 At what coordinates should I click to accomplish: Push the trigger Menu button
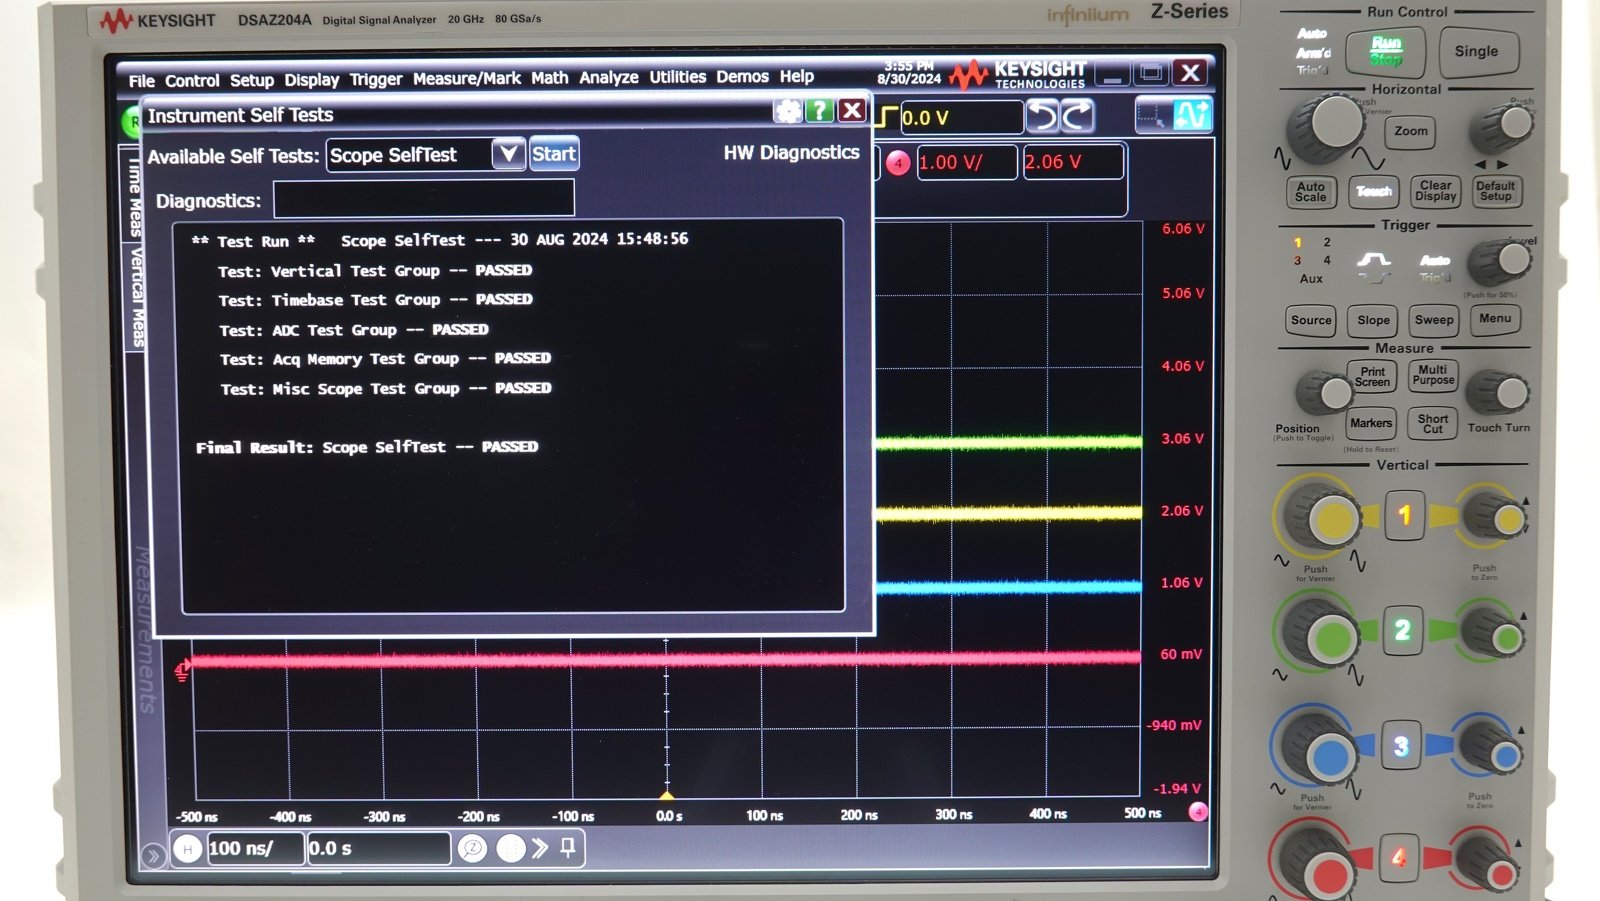1495,319
